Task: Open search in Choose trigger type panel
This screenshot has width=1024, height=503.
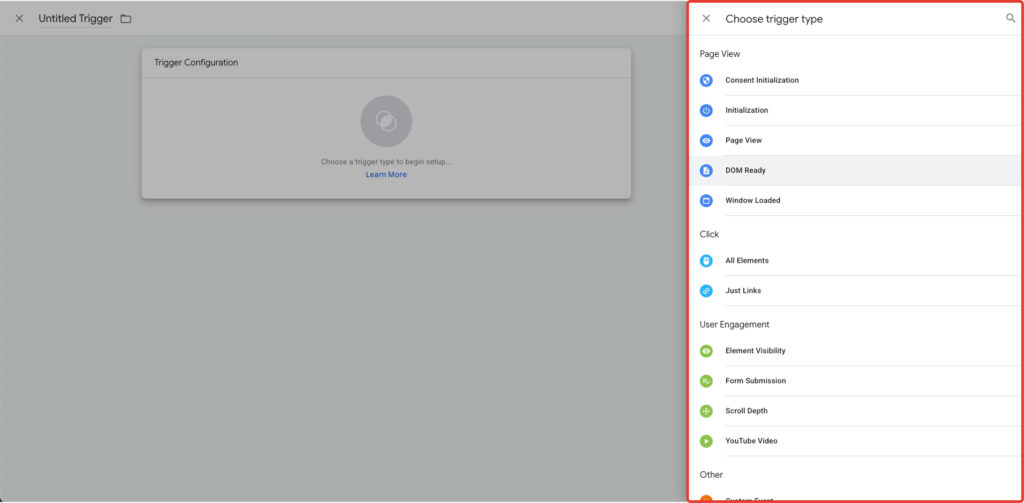Action: point(1010,18)
